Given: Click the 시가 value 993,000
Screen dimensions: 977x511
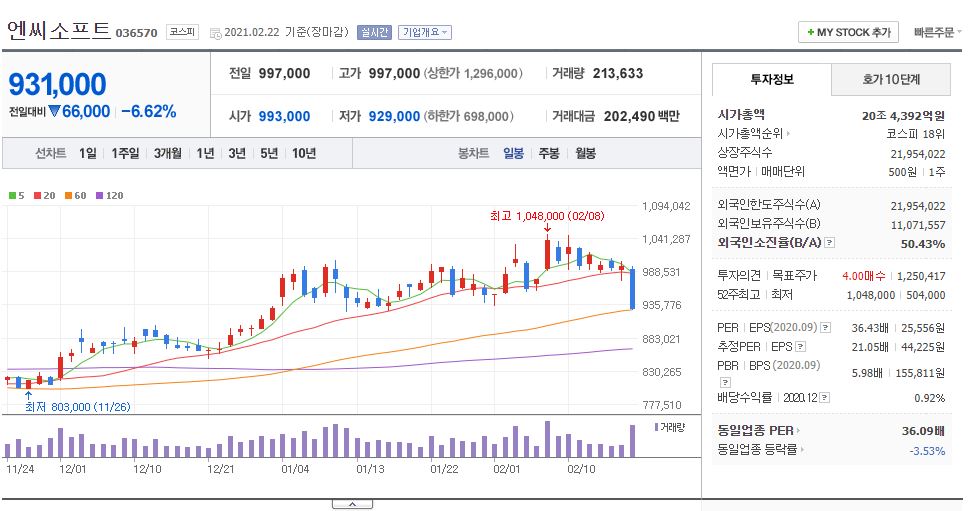Looking at the screenshot, I should pyautogui.click(x=284, y=117).
